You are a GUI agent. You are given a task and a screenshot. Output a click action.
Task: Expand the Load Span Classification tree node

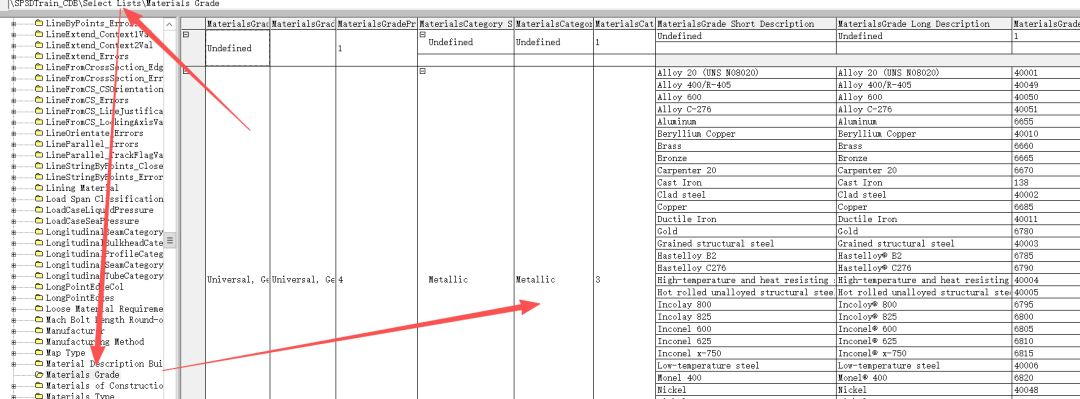(14, 199)
